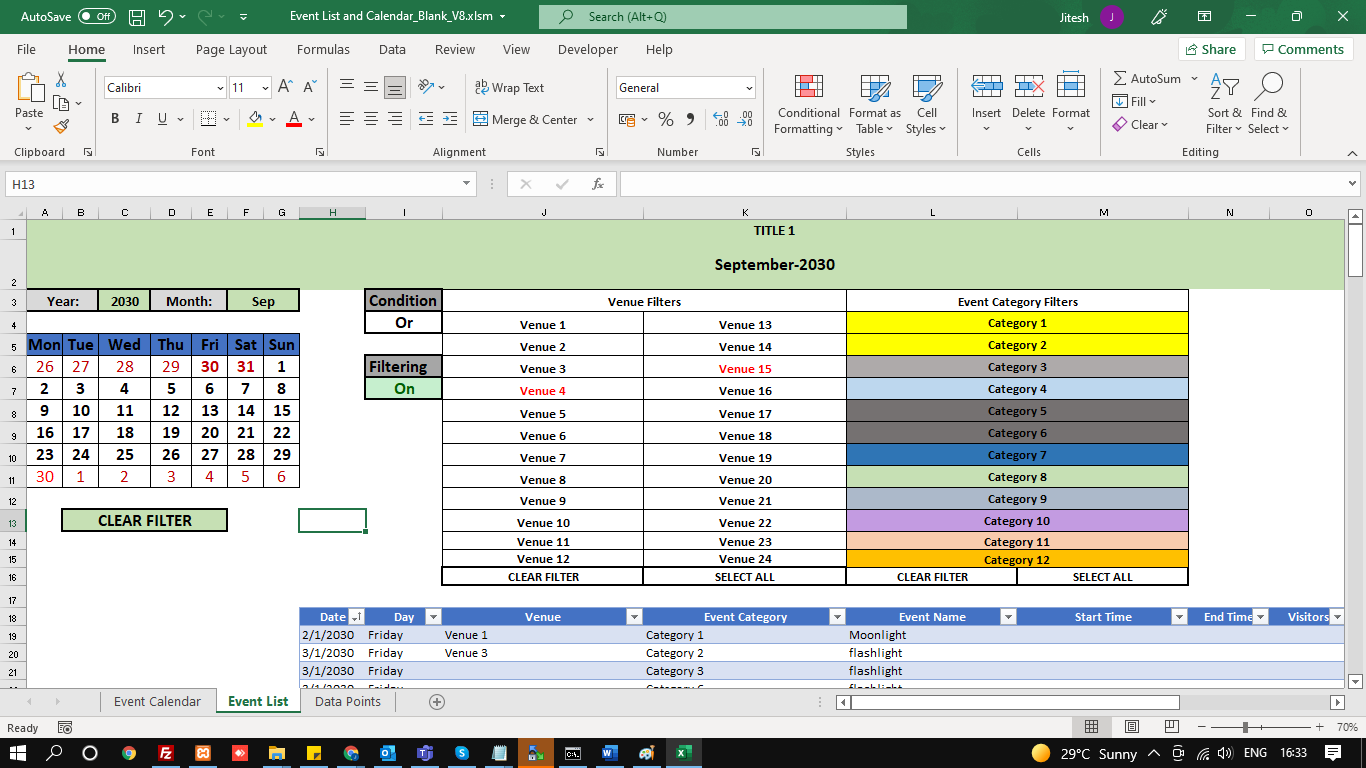
Task: Click the Sort & Filter icon
Action: point(1223,88)
